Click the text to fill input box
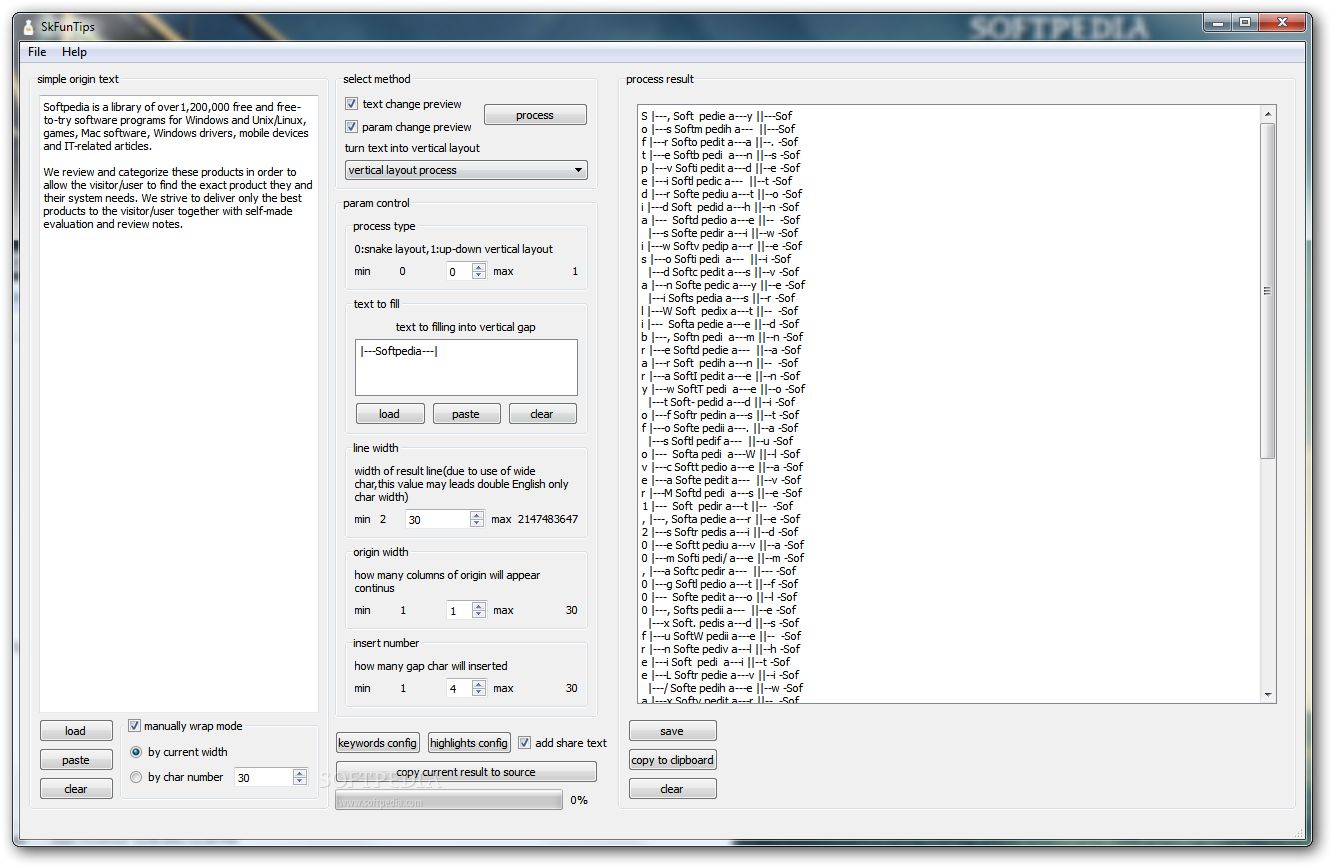 point(466,368)
